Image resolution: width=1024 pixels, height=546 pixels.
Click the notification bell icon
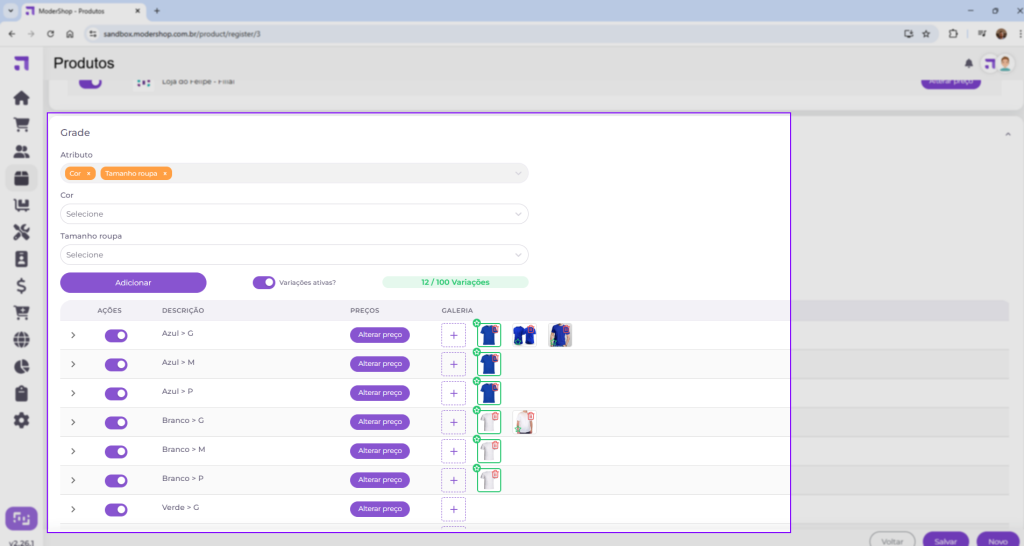(x=968, y=64)
